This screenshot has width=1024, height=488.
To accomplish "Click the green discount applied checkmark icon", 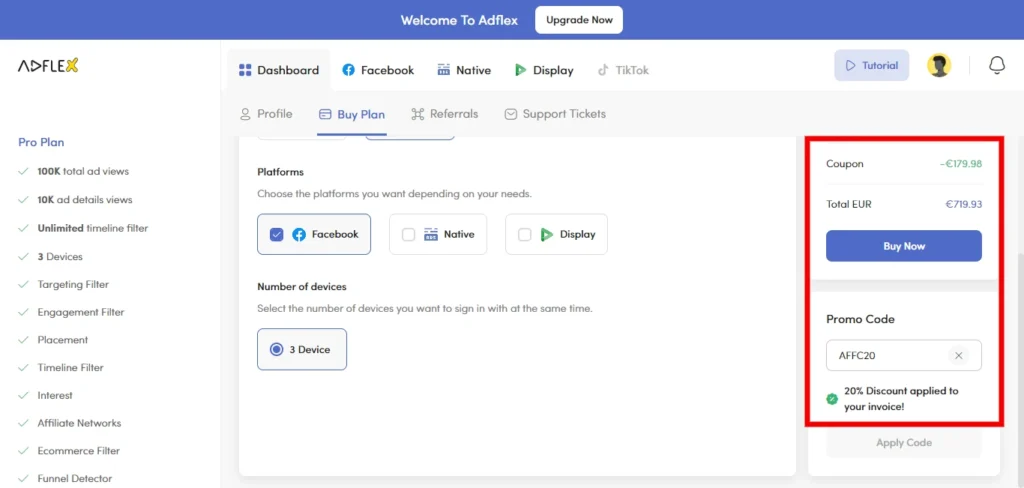I will click(832, 399).
